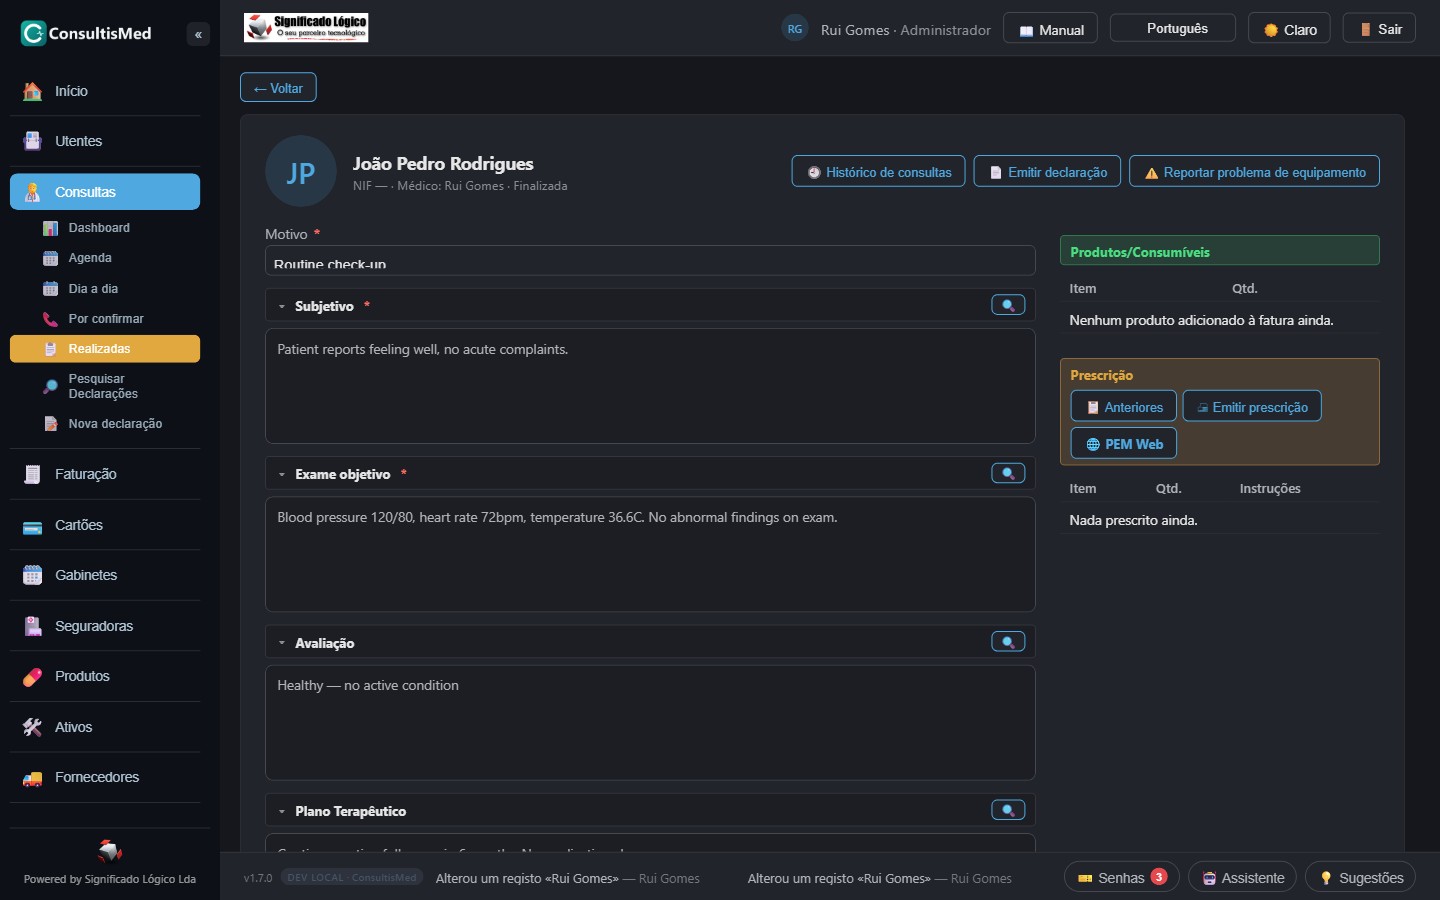The image size is (1440, 900).
Task: Collapse the Plano Terapêutico section
Action: pyautogui.click(x=282, y=811)
